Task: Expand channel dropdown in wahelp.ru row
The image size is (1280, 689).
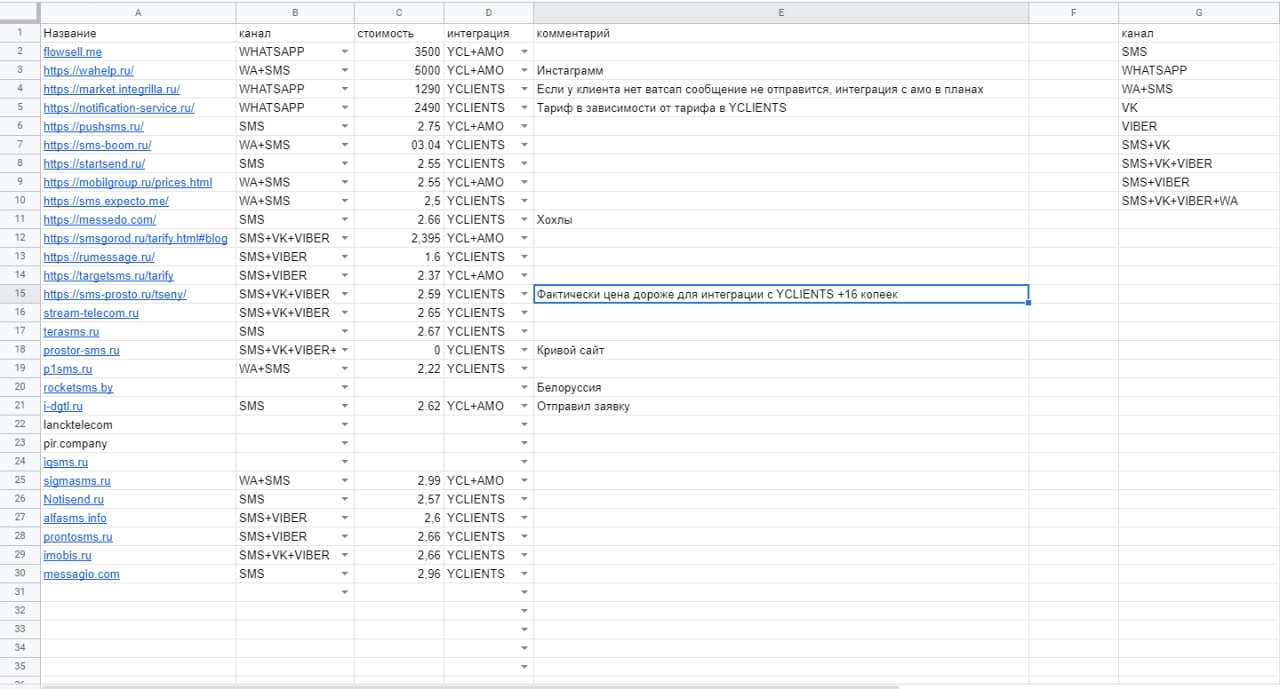Action: (x=345, y=71)
